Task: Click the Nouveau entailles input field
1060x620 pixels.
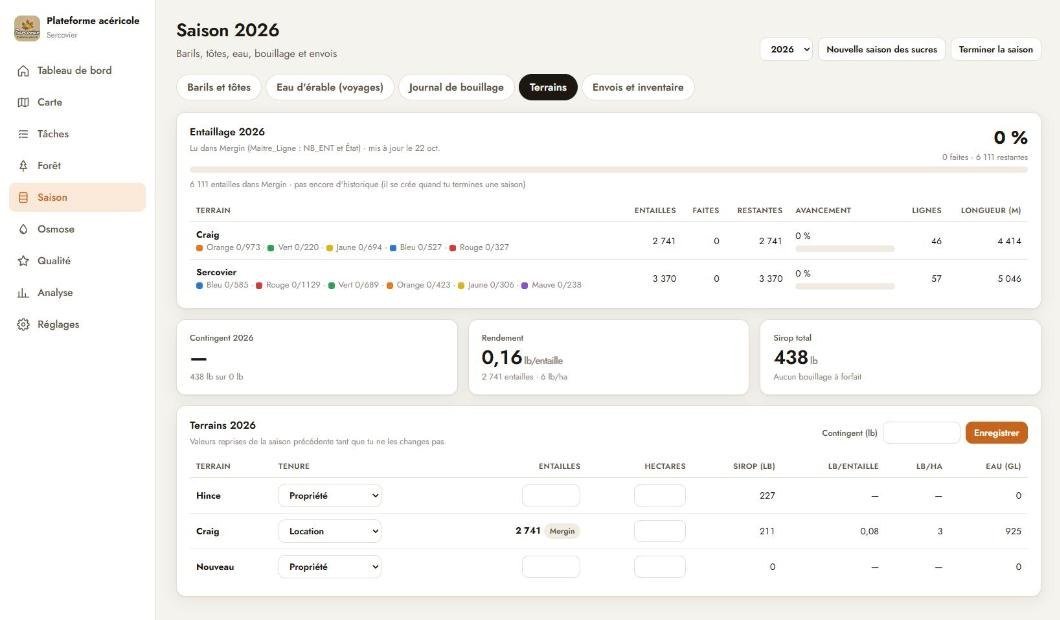Action: (551, 567)
